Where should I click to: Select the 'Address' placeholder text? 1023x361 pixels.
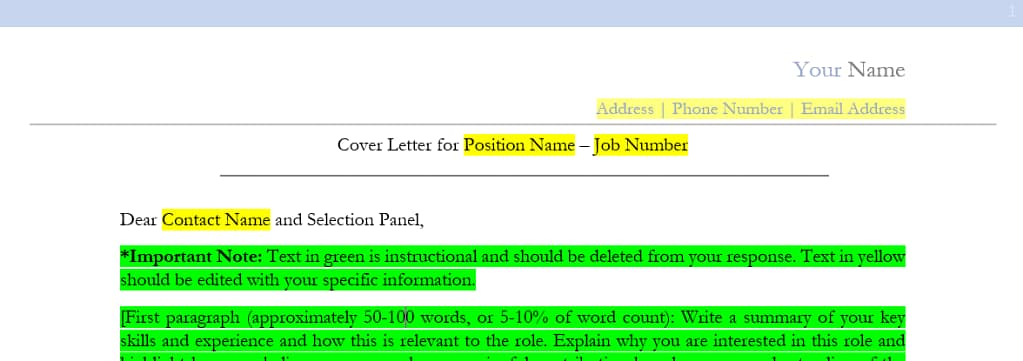pyautogui.click(x=625, y=108)
